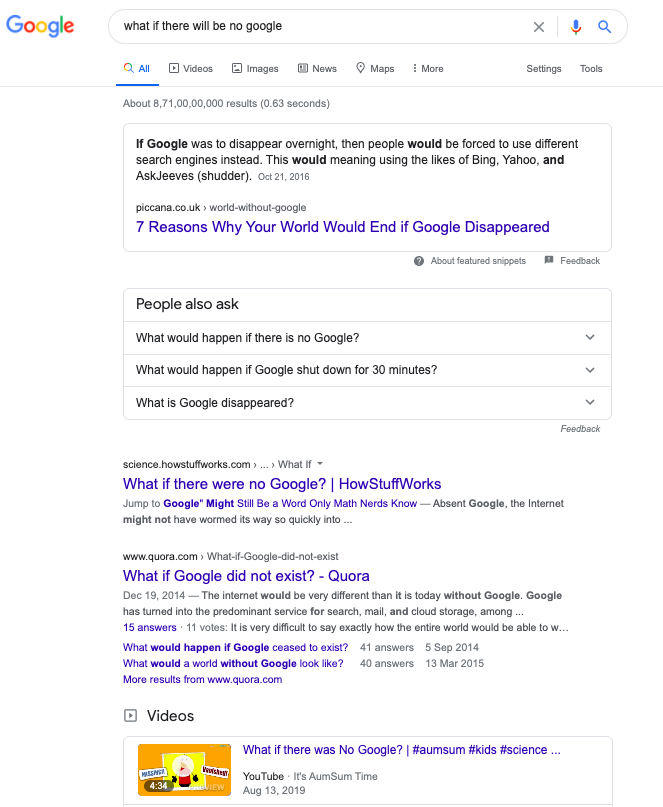Expand "What is Google disappeared?" question
Image resolution: width=663 pixels, height=807 pixels.
(590, 403)
